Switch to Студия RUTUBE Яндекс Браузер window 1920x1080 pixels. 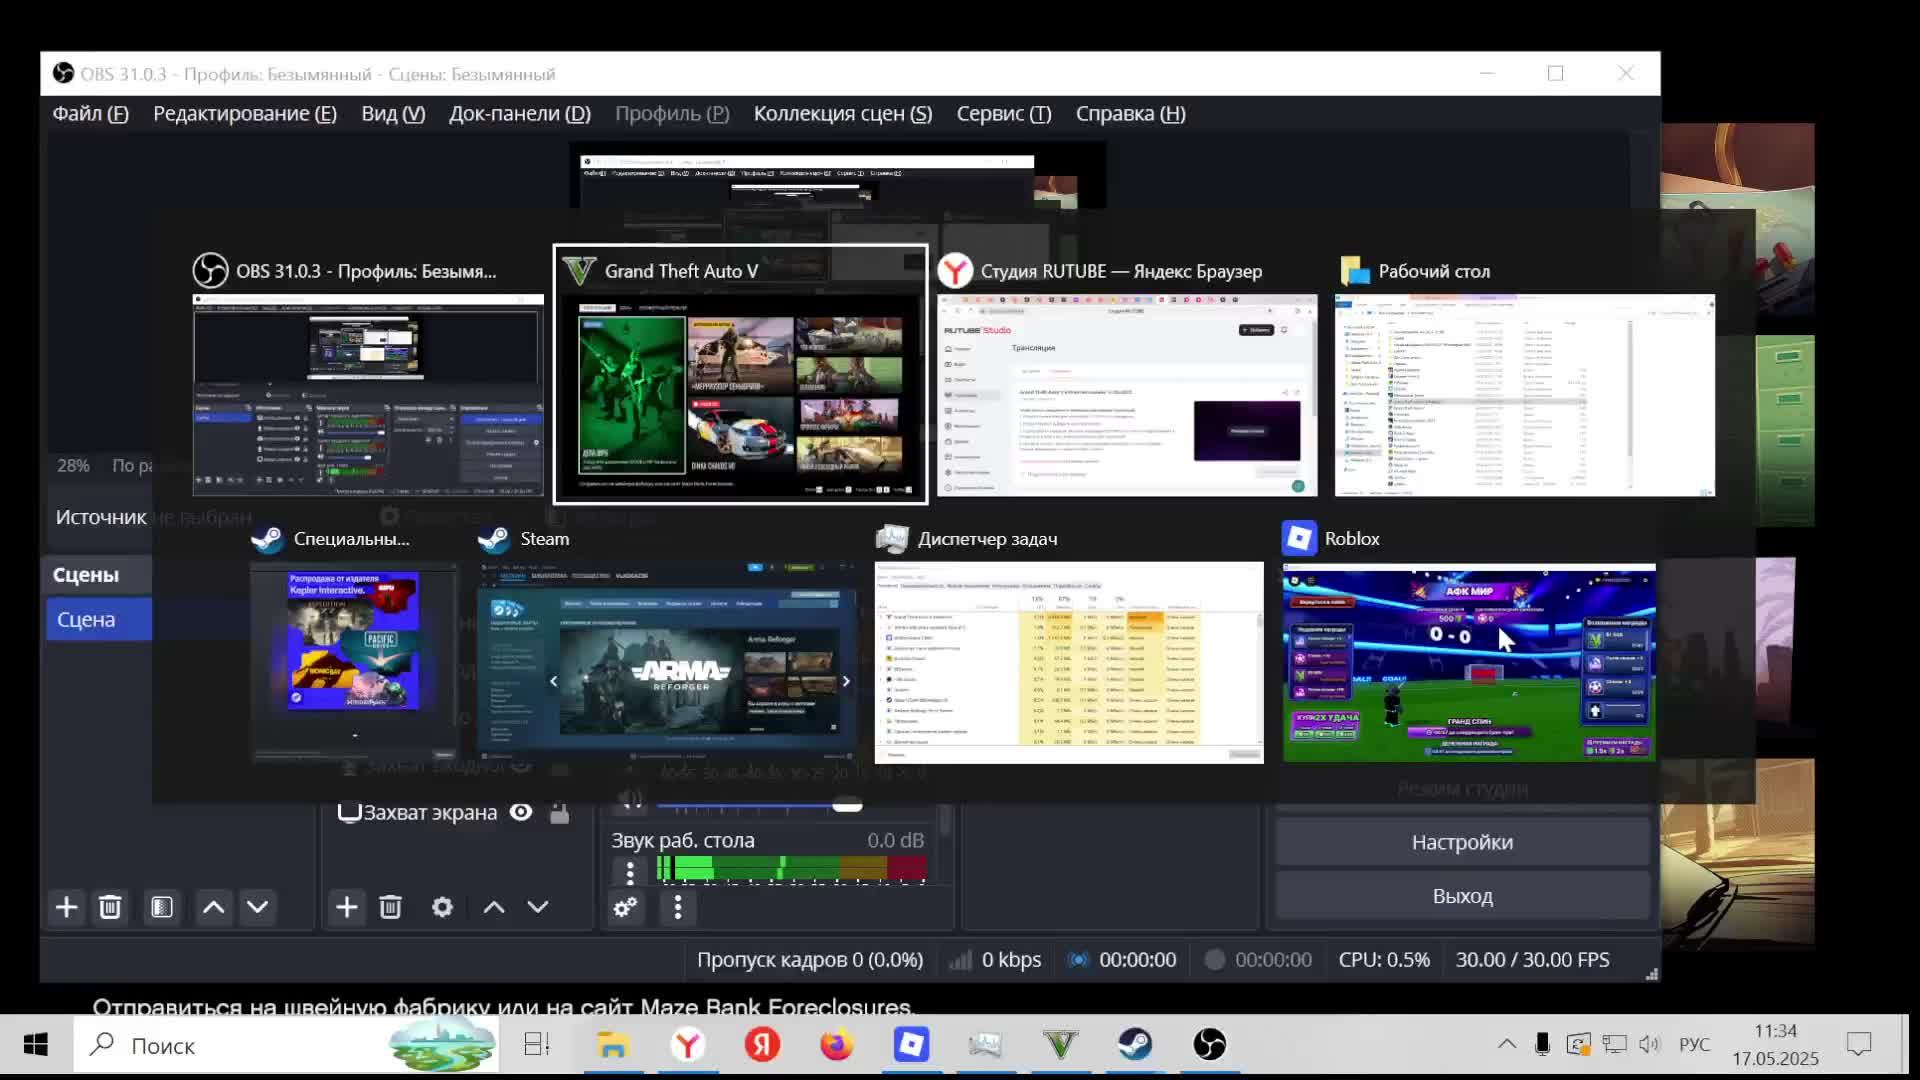(1127, 374)
